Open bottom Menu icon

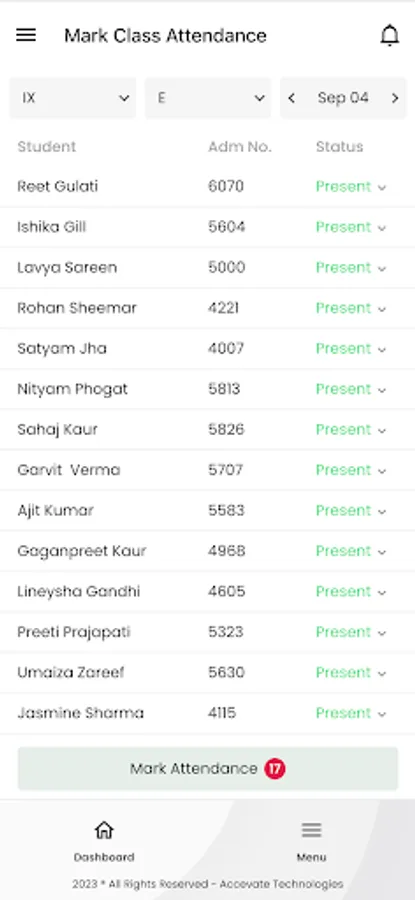[x=312, y=830]
